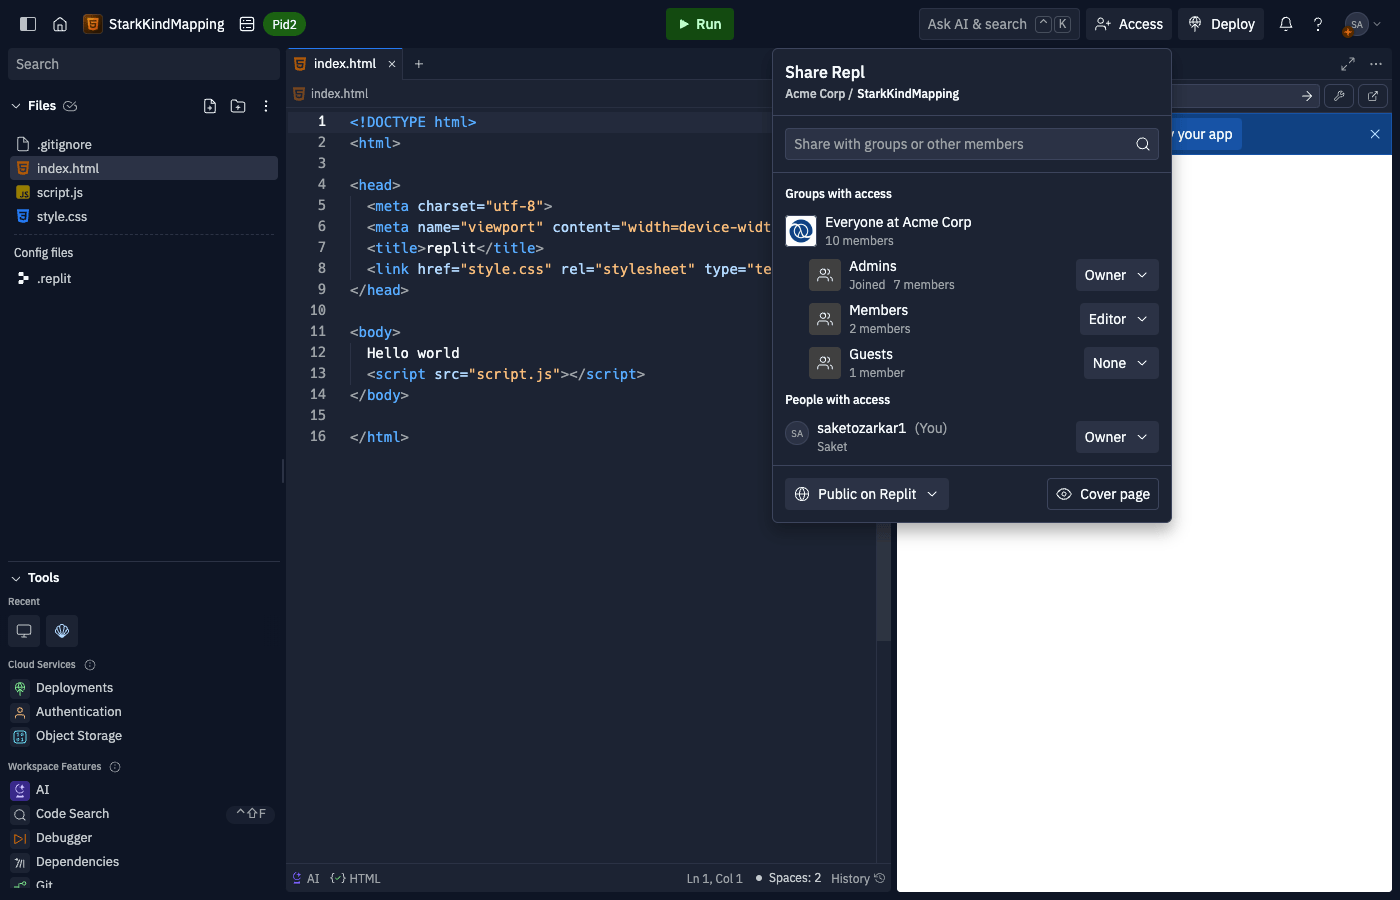Toggle the sidebar panel icon

click(28, 24)
